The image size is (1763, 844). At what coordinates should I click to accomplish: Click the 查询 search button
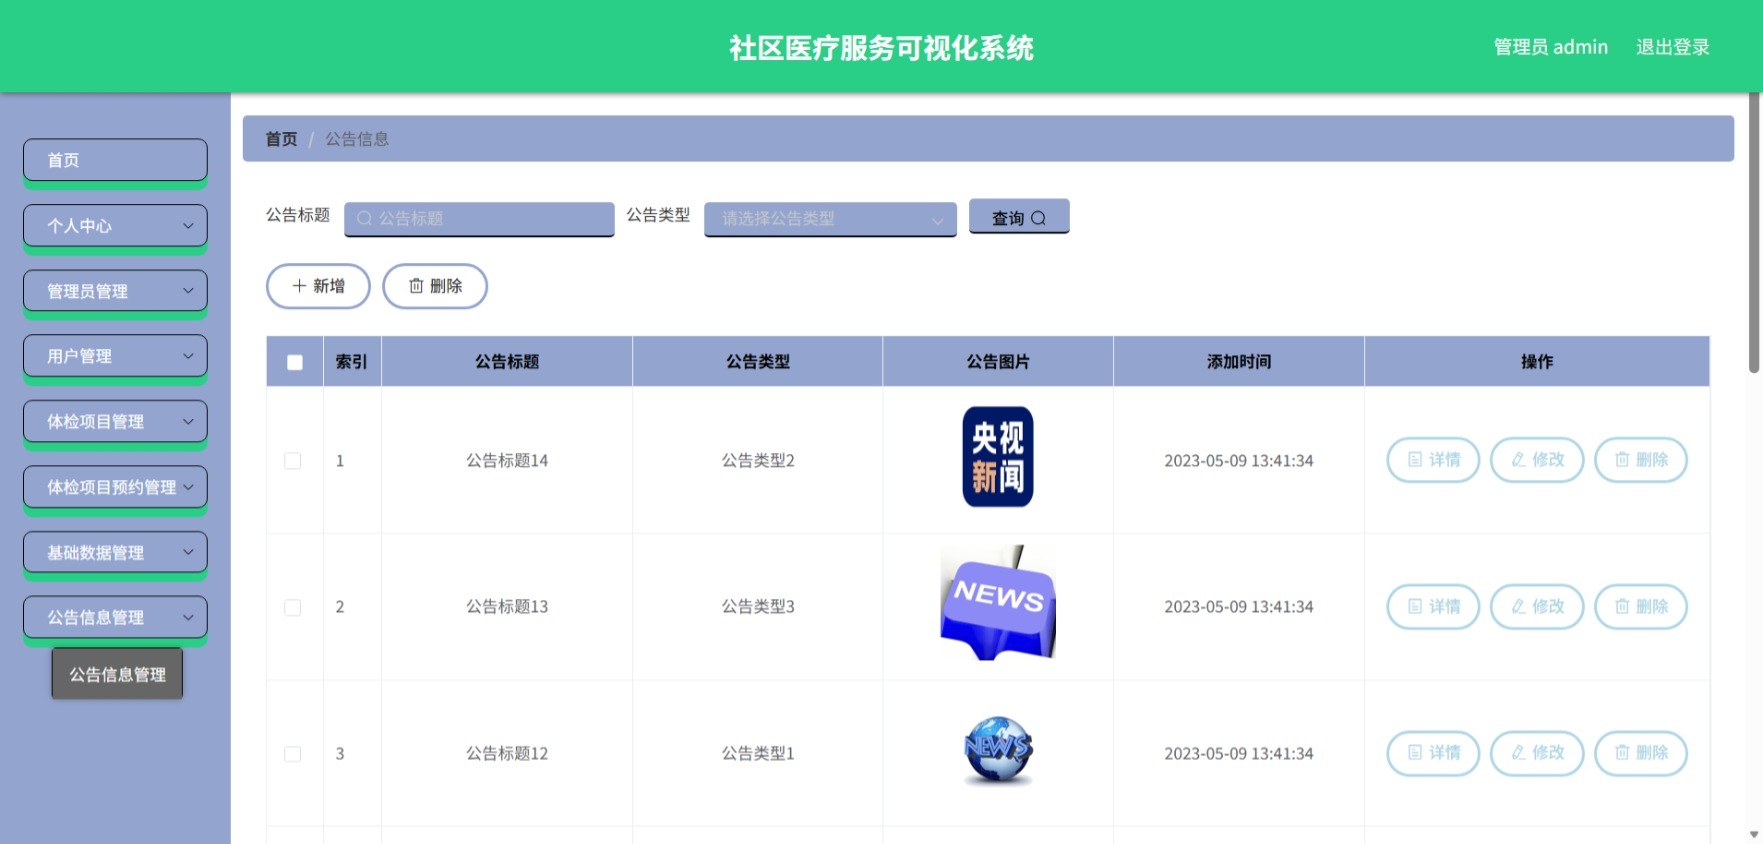[1019, 217]
